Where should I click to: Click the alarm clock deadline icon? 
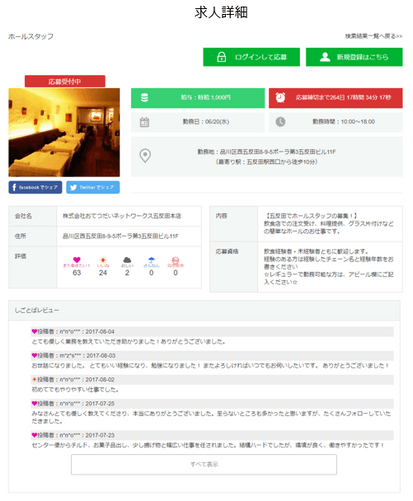[x=280, y=97]
